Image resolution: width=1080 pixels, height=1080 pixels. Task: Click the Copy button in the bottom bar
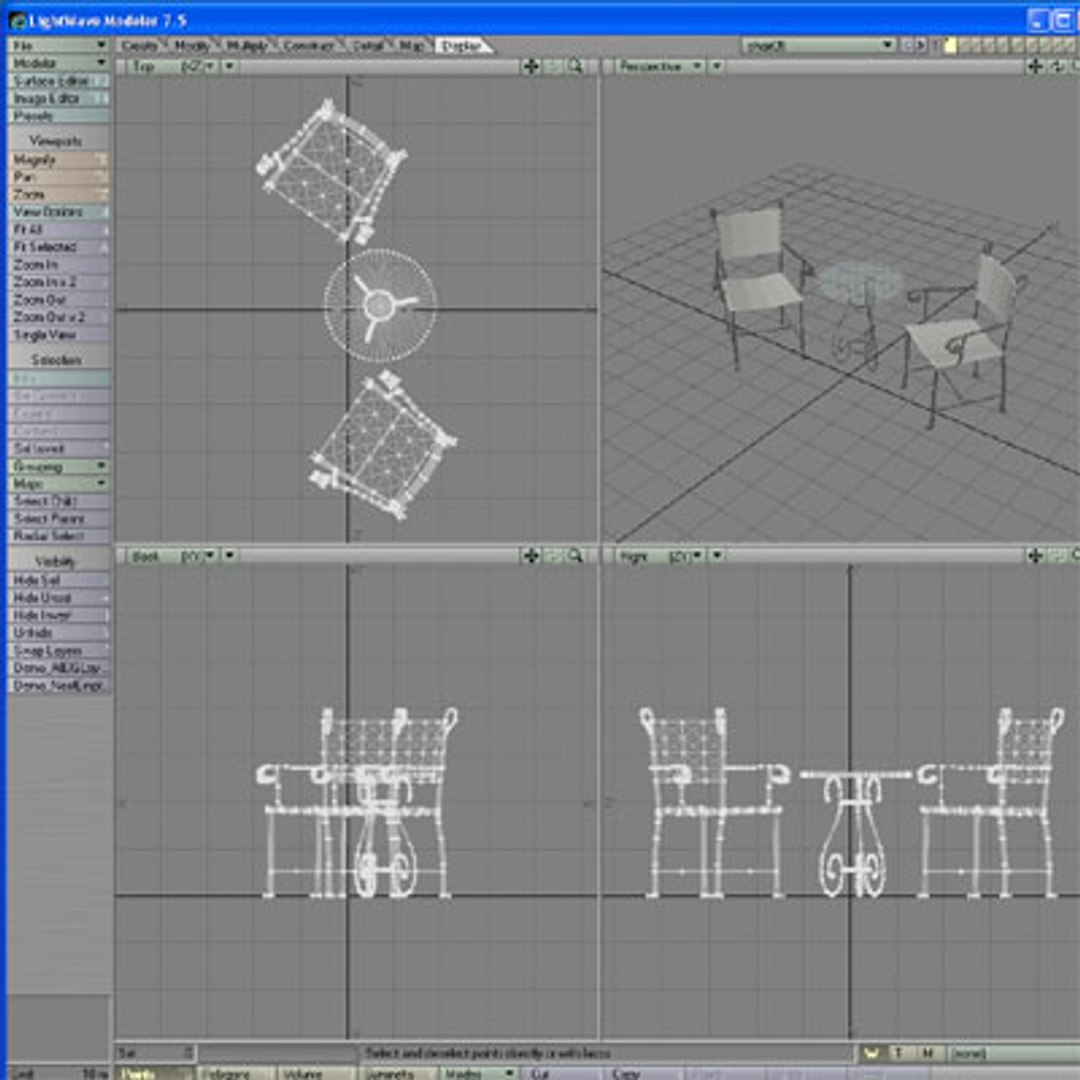(642, 1073)
